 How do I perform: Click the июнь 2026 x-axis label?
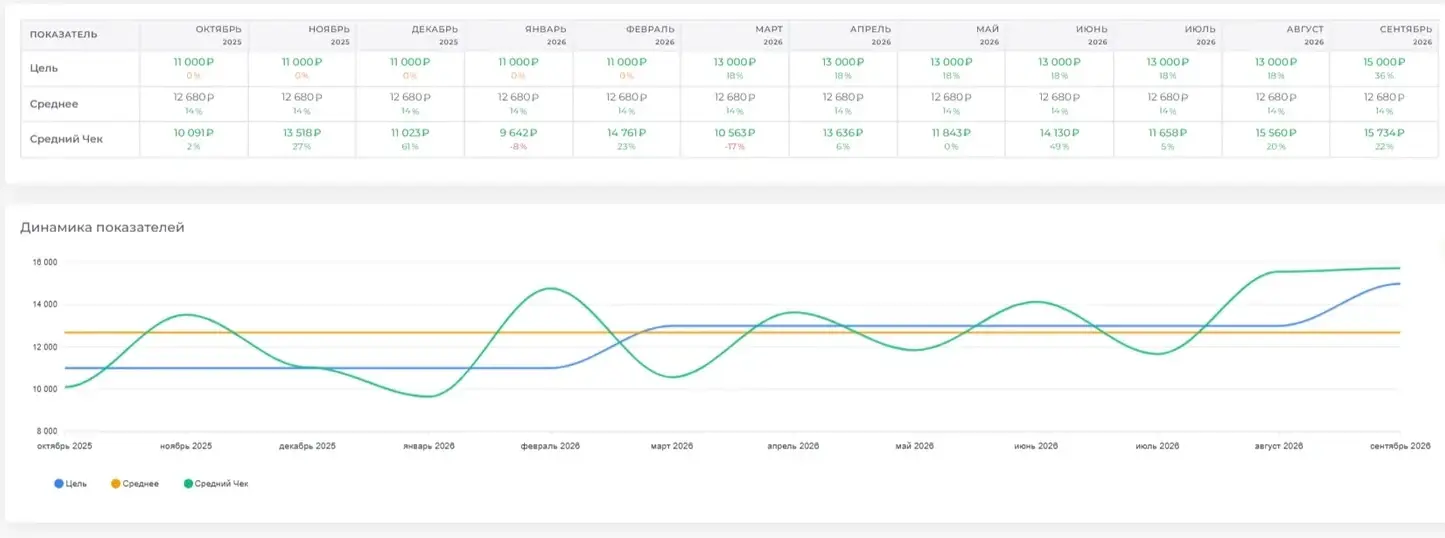pos(1037,446)
